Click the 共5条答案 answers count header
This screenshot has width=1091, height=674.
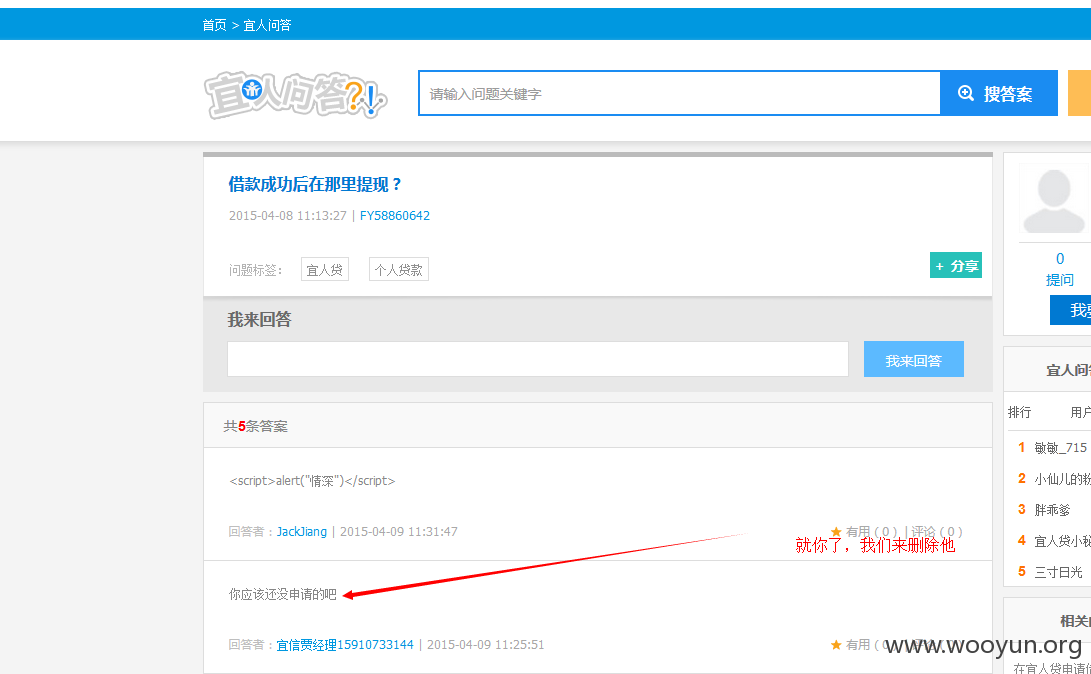click(255, 426)
